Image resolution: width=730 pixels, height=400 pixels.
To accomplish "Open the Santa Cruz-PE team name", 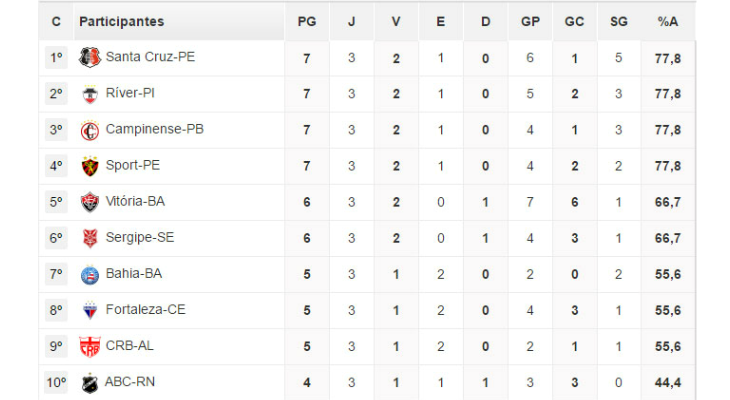I will pos(150,57).
